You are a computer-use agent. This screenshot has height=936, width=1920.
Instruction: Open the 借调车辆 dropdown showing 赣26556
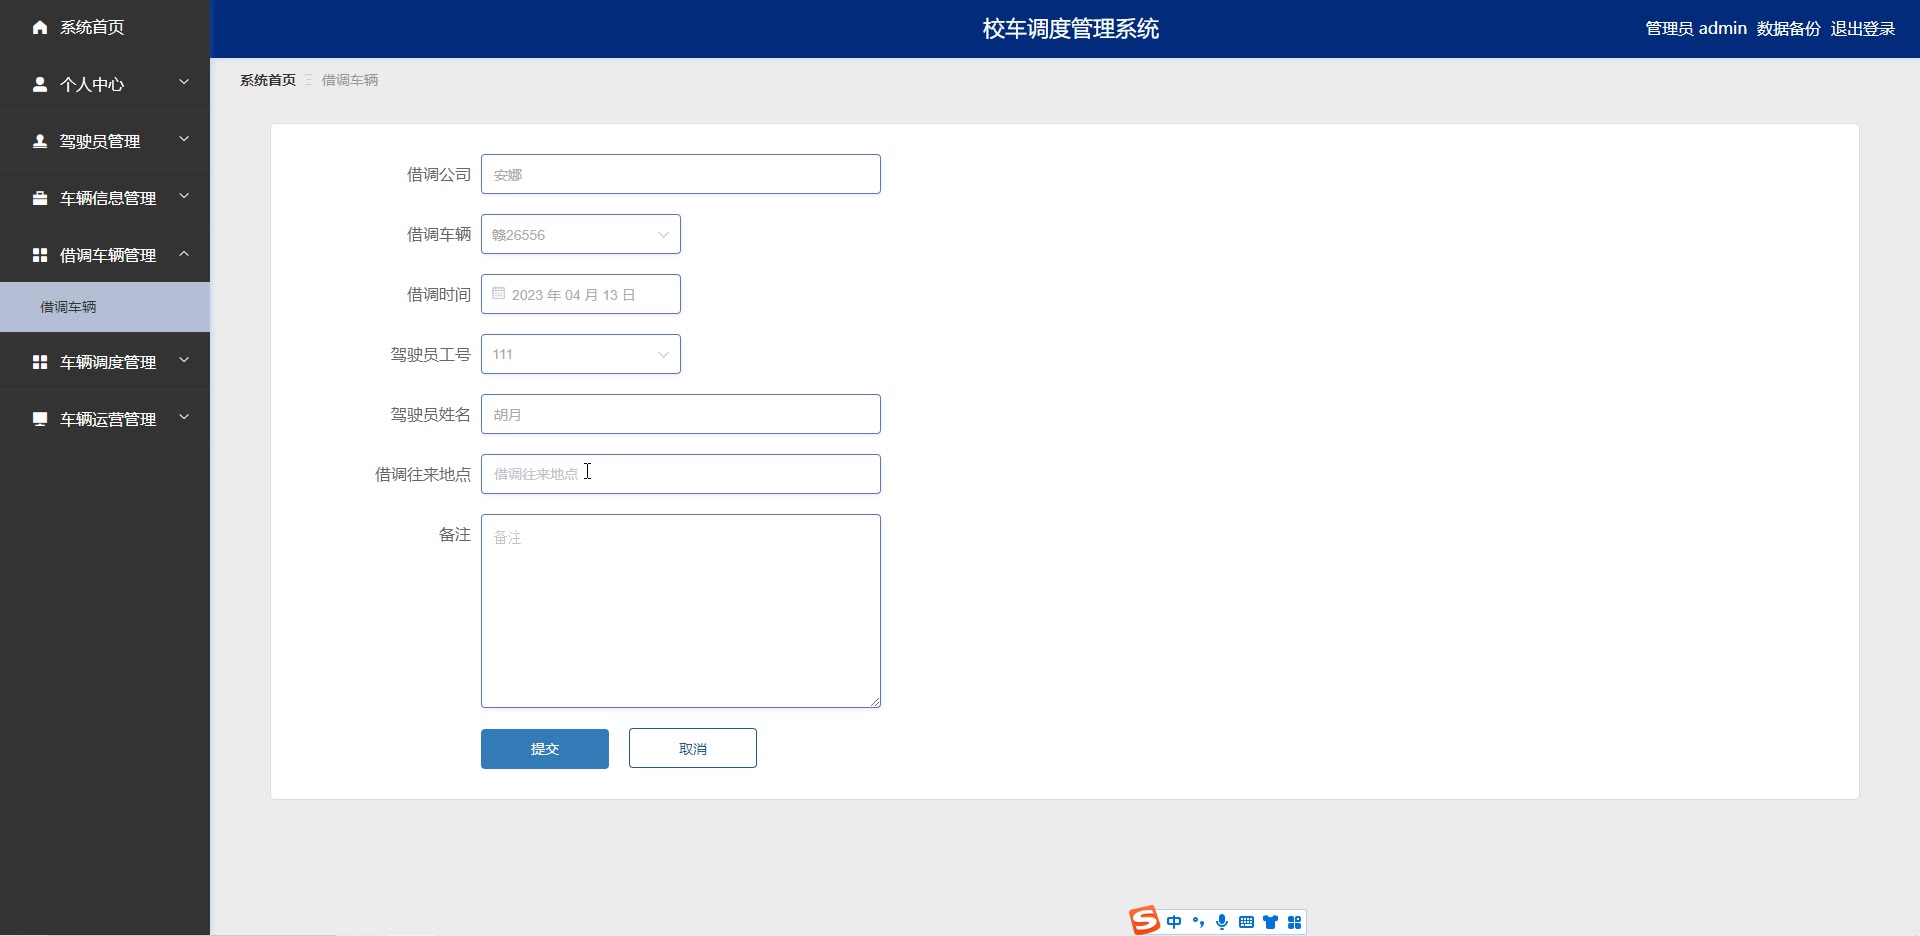(581, 234)
